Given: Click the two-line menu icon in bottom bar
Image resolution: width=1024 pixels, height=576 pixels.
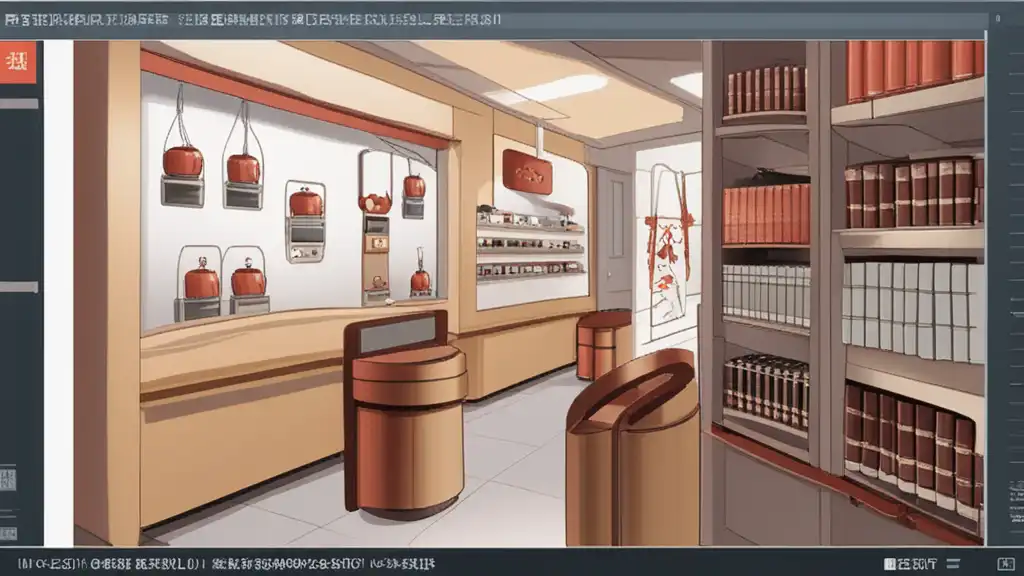Looking at the screenshot, I should (x=953, y=564).
